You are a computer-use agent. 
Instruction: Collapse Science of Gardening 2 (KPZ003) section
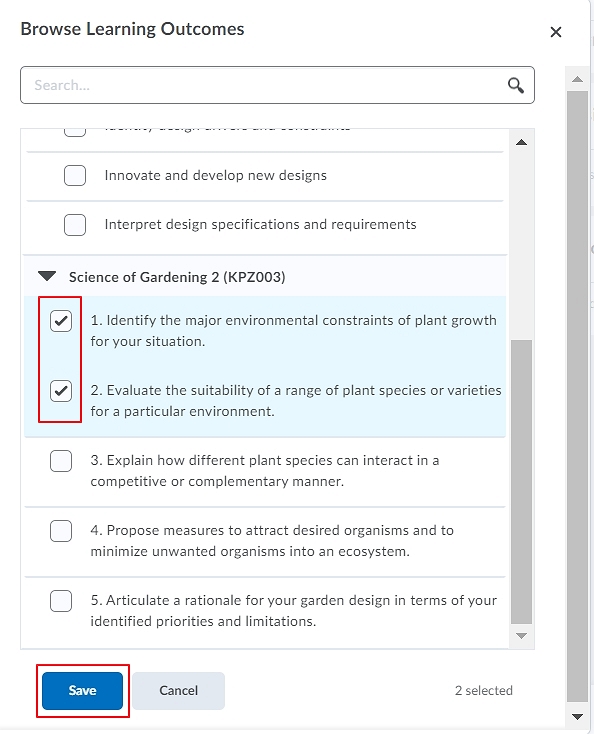(47, 276)
